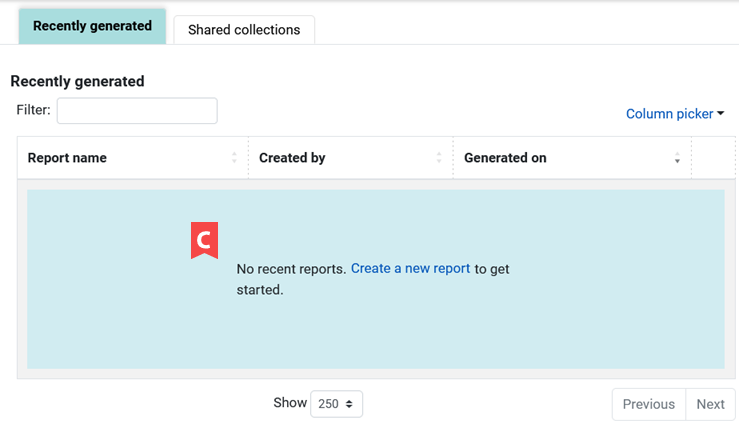739x424 pixels.
Task: Open the Column picker dropdown
Action: (x=669, y=114)
